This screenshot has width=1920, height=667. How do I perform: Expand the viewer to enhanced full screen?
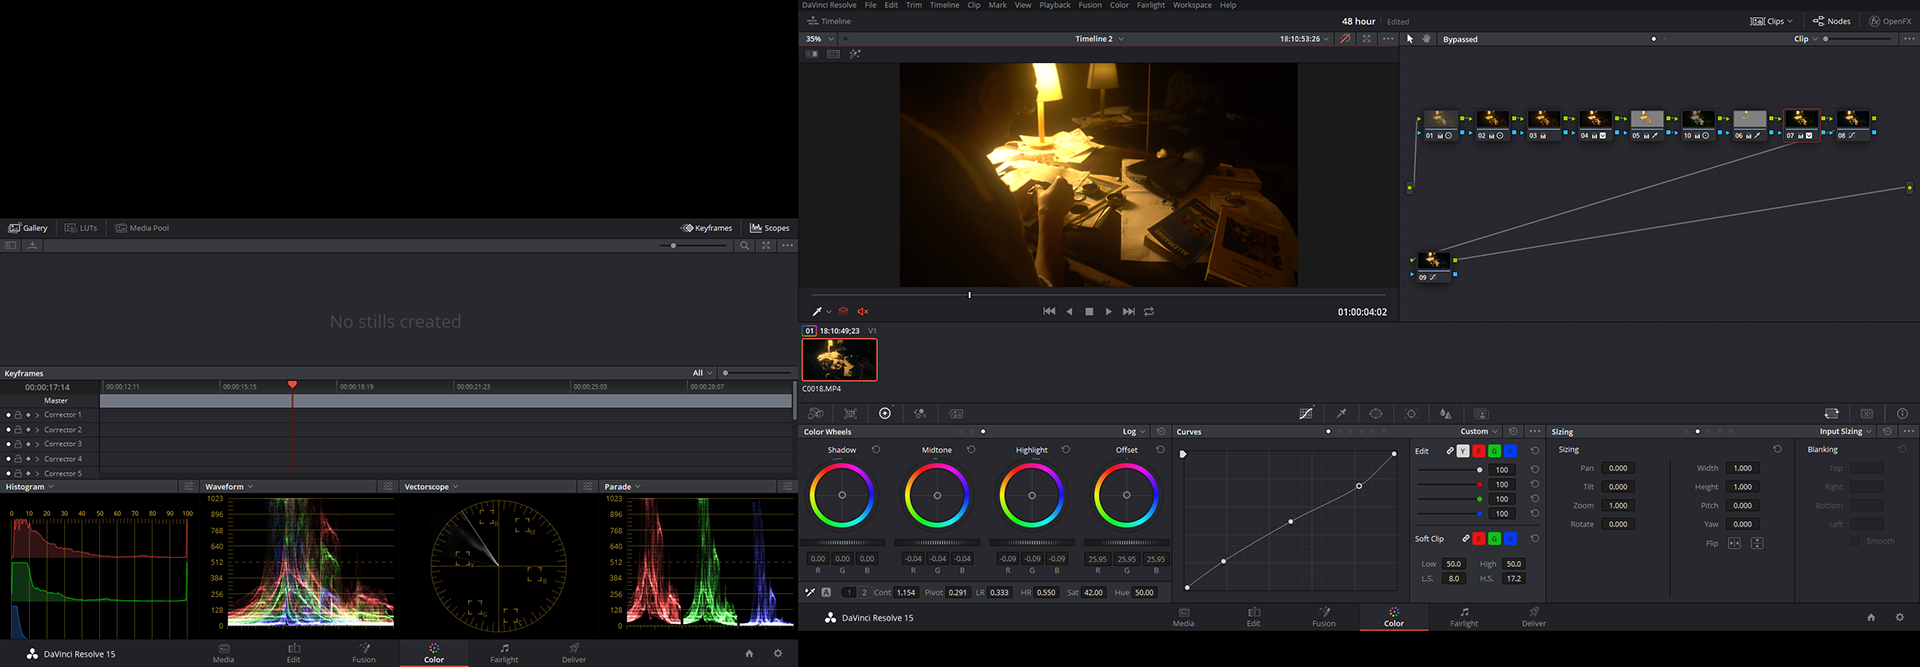(1367, 39)
